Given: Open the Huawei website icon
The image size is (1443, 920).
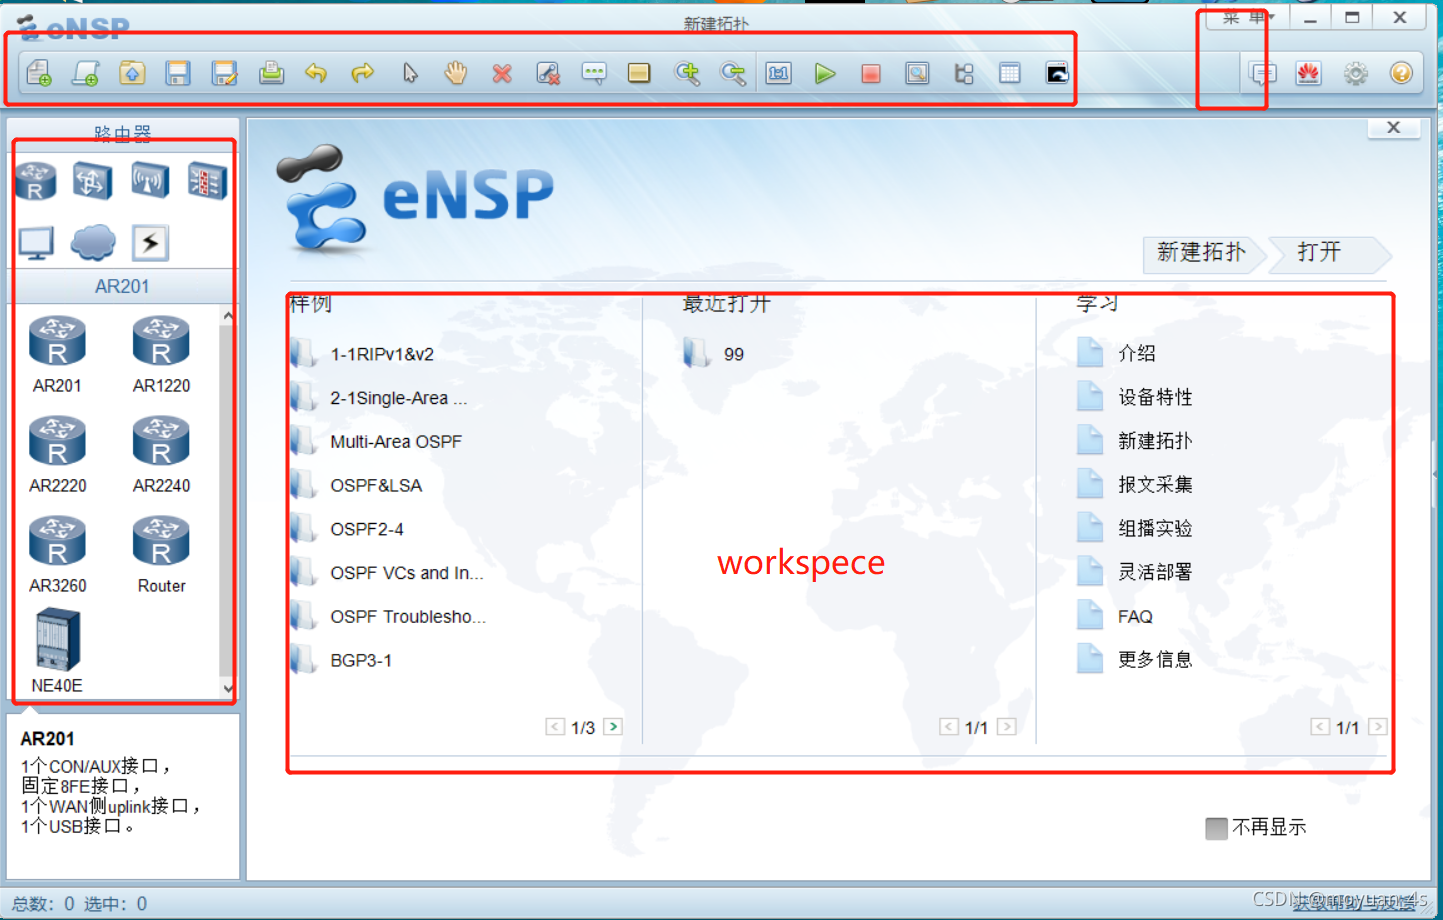Looking at the screenshot, I should click(x=1309, y=73).
